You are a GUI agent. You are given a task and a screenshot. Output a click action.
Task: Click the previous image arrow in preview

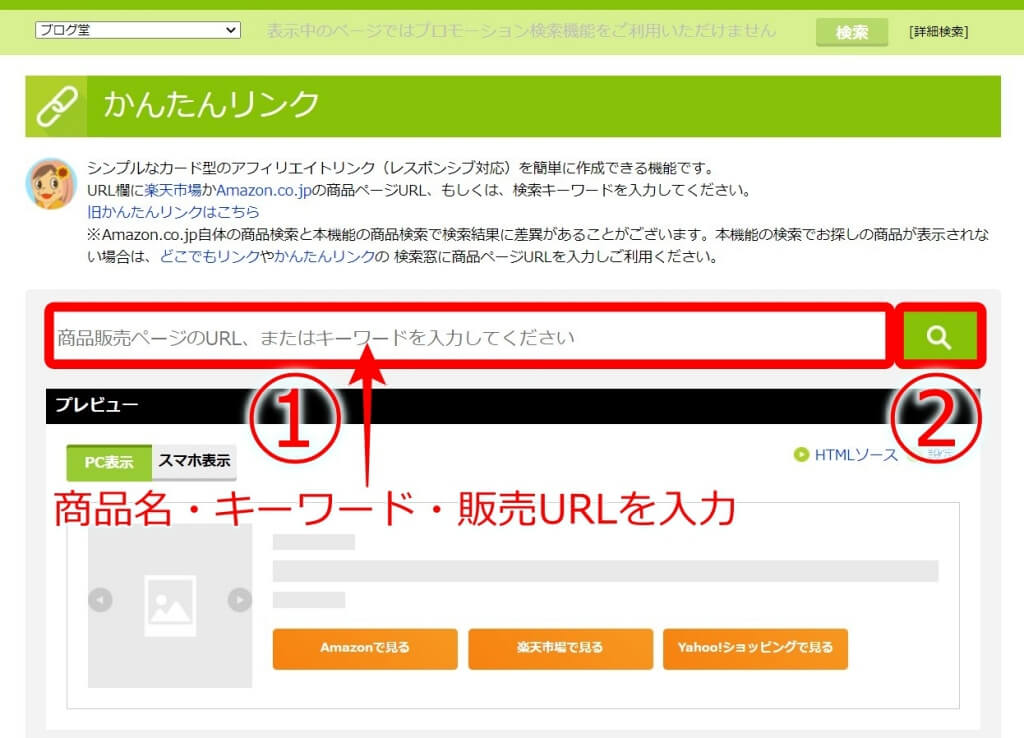coord(101,600)
